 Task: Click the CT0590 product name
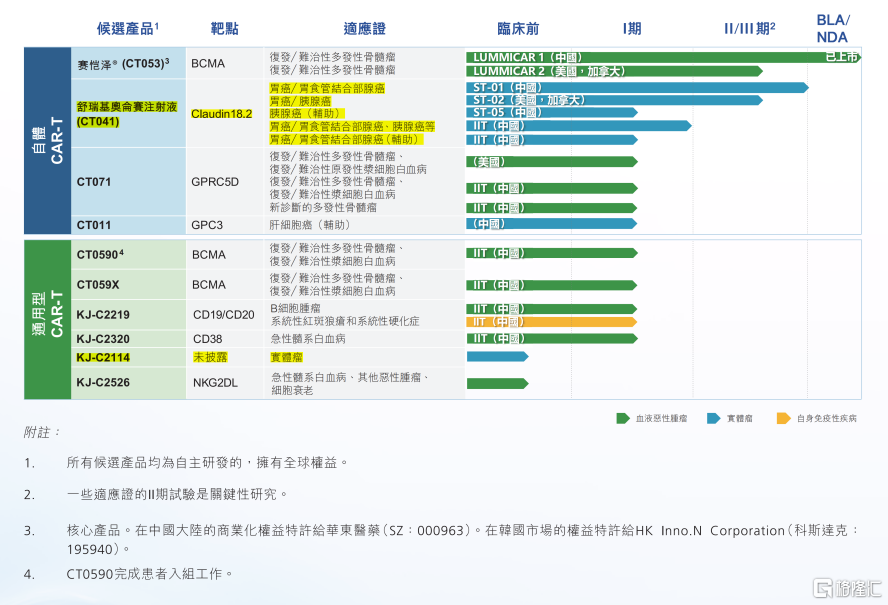(x=100, y=254)
